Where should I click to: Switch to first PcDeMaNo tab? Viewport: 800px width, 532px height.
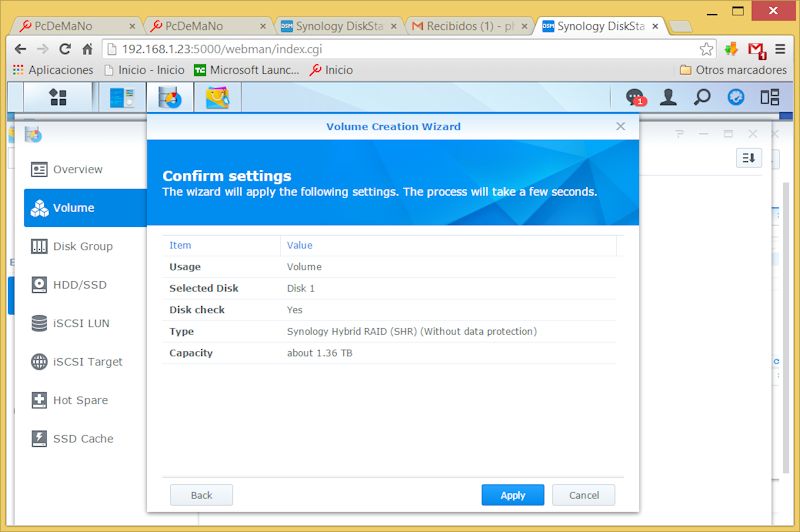[77, 26]
